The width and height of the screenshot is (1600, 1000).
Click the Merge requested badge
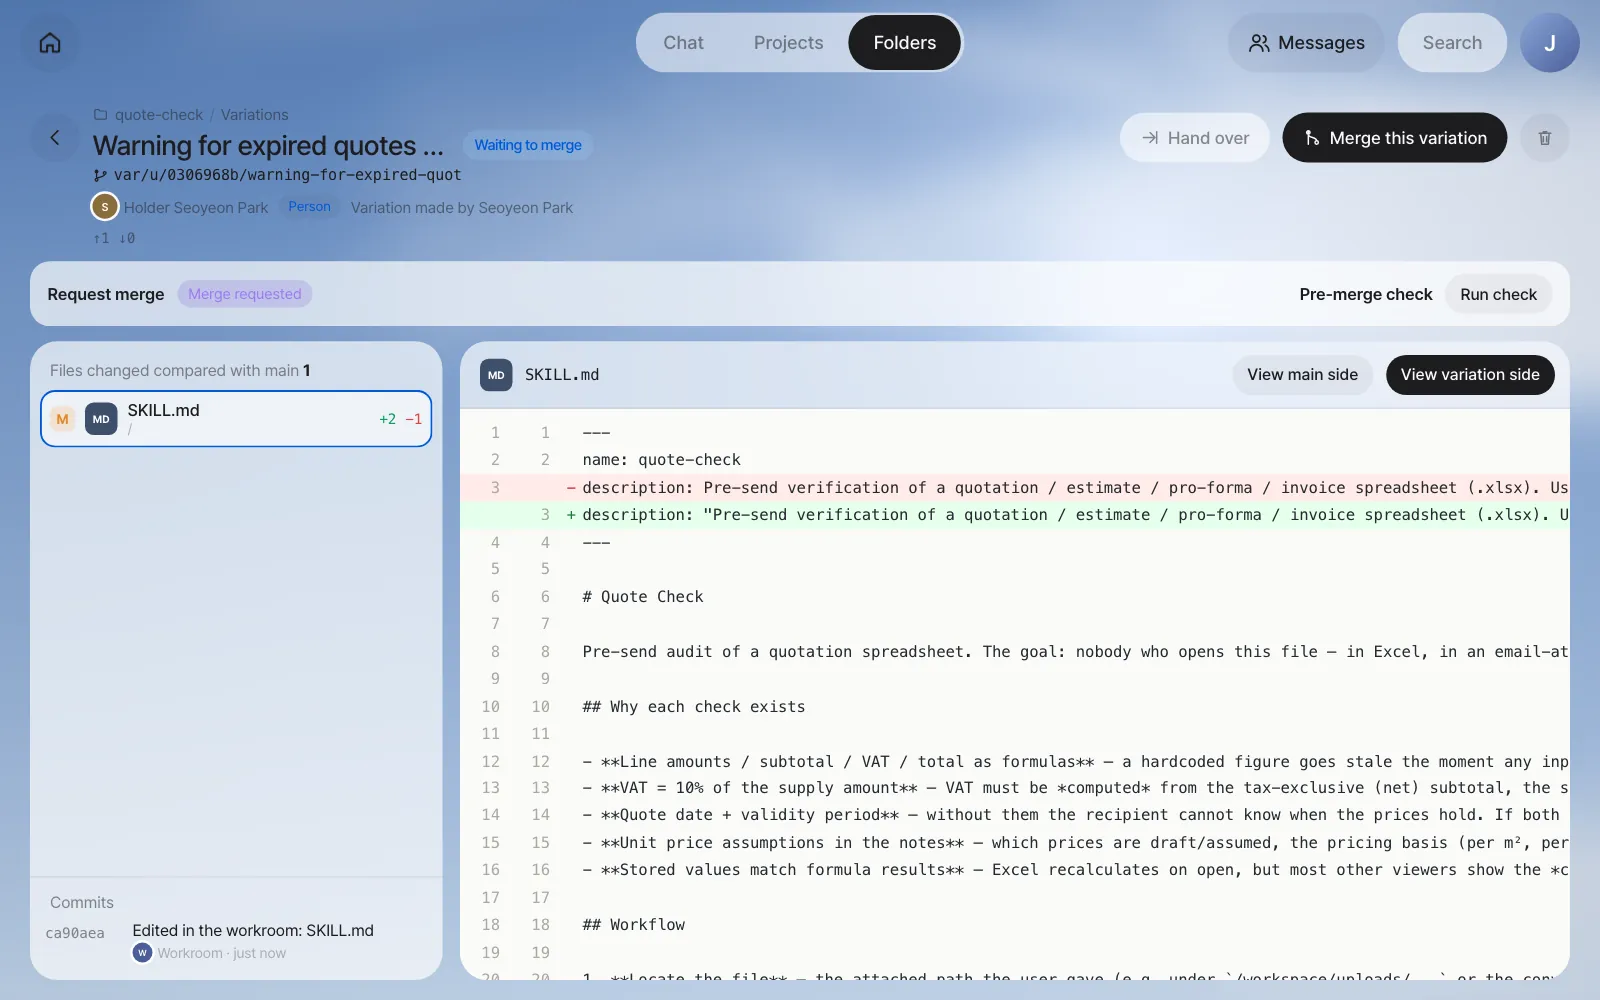[x=245, y=294]
